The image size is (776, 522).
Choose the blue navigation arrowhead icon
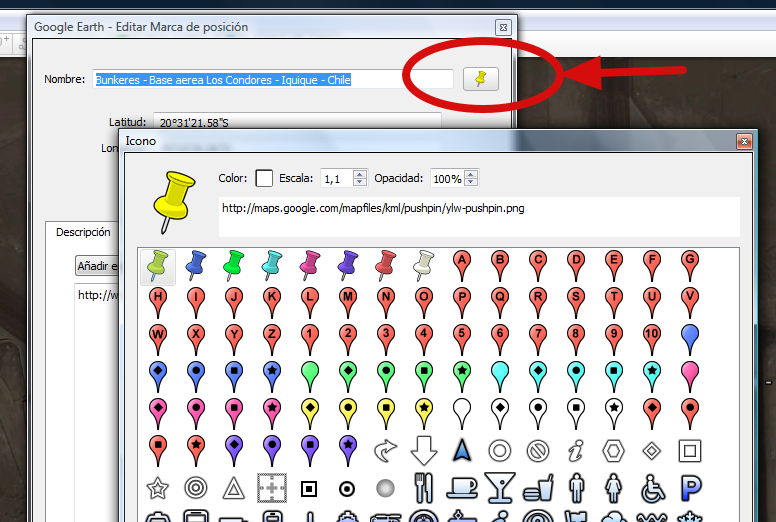pos(462,450)
